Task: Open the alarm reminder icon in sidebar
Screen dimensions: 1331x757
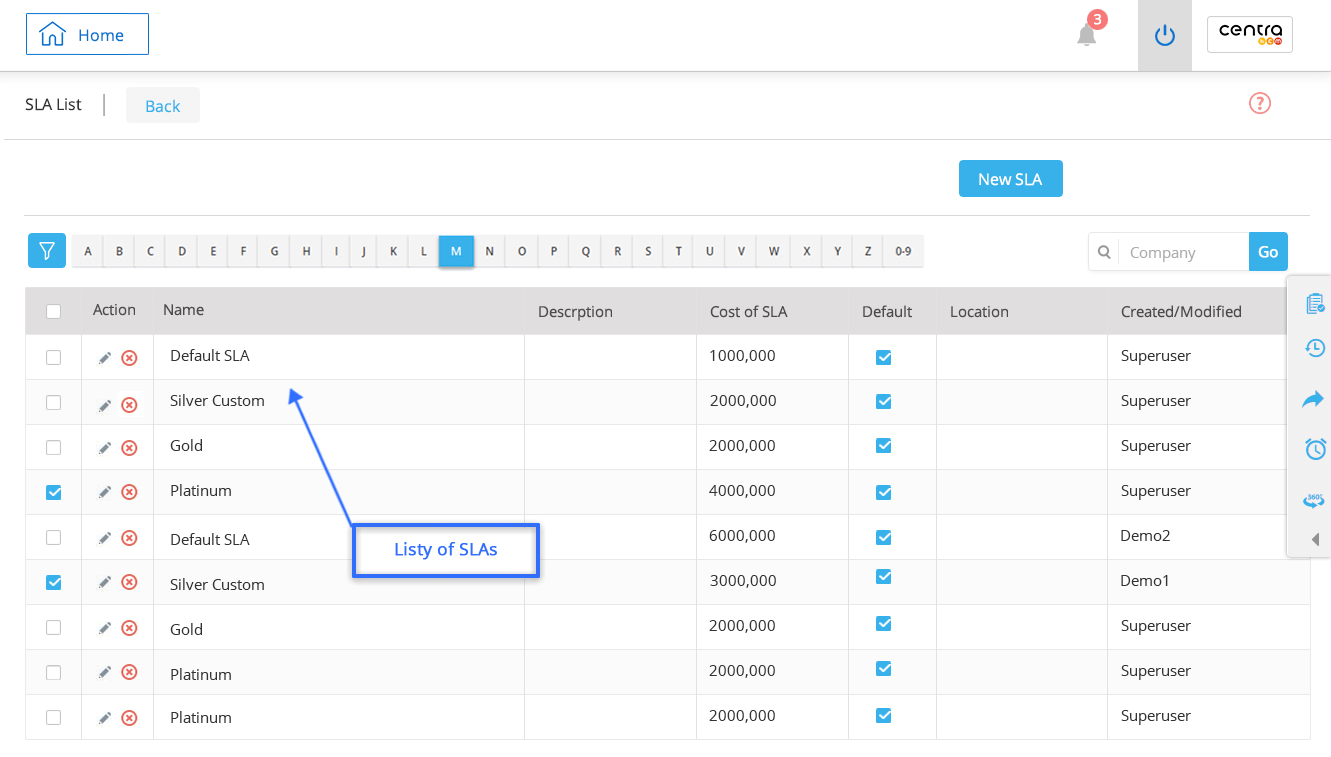Action: 1314,449
